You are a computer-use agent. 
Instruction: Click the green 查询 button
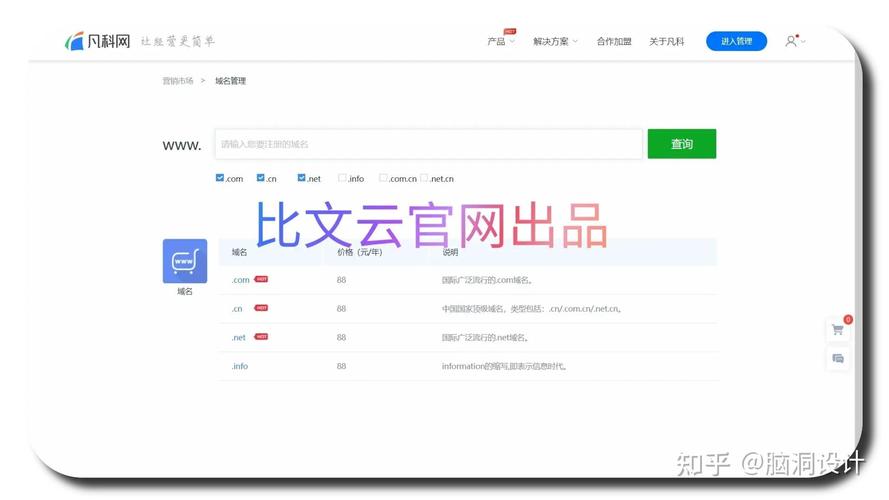click(x=681, y=144)
